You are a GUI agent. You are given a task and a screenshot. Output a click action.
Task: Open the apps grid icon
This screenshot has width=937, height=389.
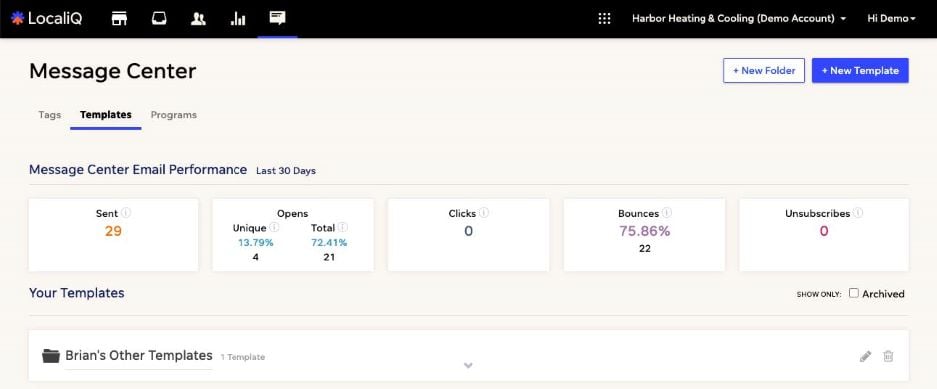tap(604, 19)
